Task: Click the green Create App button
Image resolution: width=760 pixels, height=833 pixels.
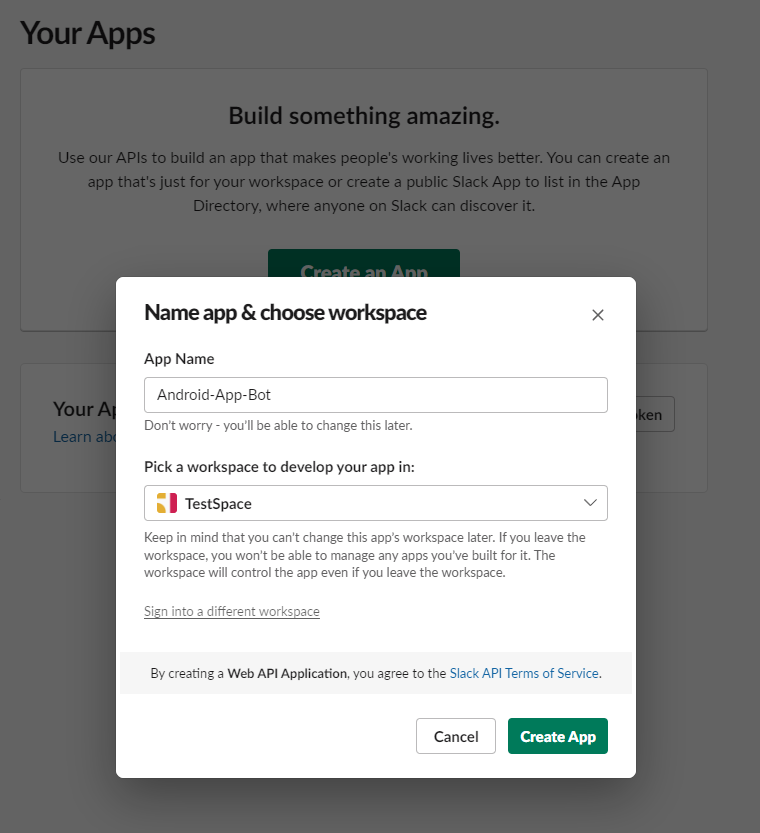Action: pyautogui.click(x=558, y=736)
